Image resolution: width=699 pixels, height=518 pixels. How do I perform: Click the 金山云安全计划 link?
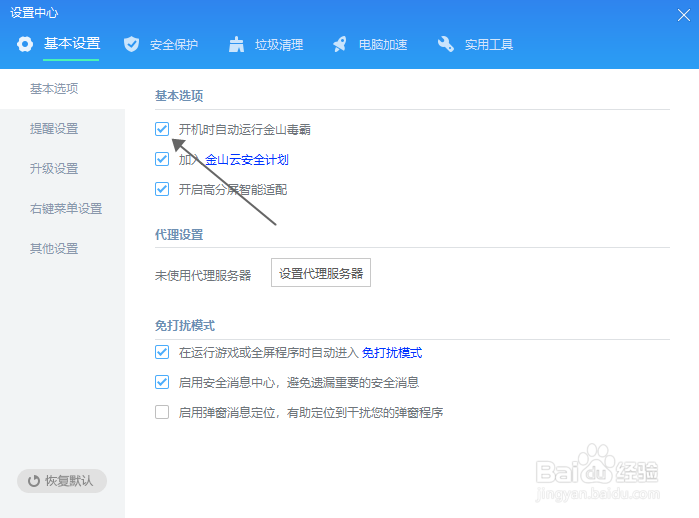247,160
